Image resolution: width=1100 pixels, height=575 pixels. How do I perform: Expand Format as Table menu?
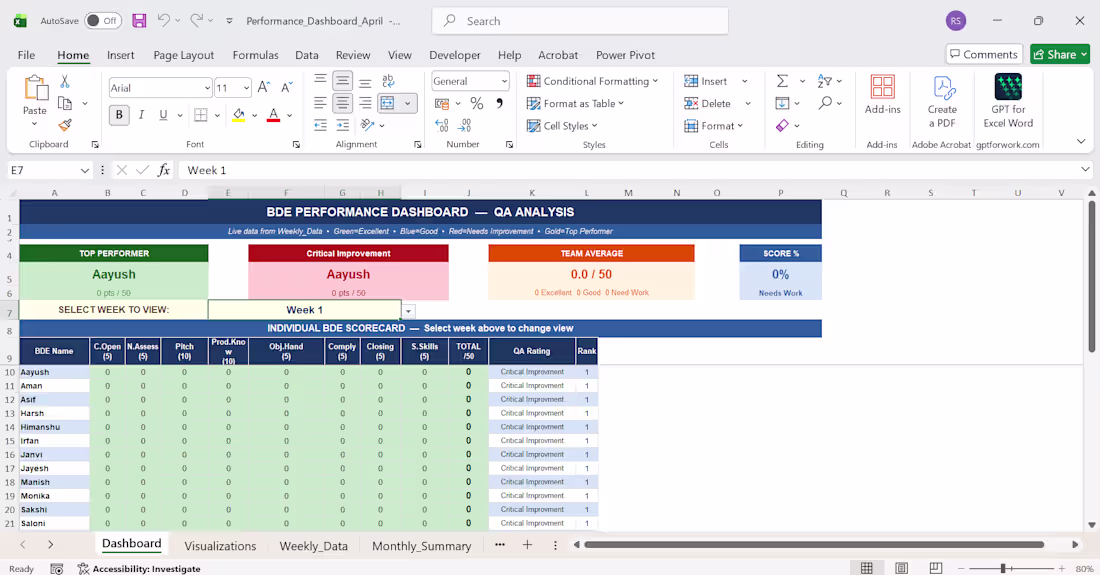tap(575, 104)
